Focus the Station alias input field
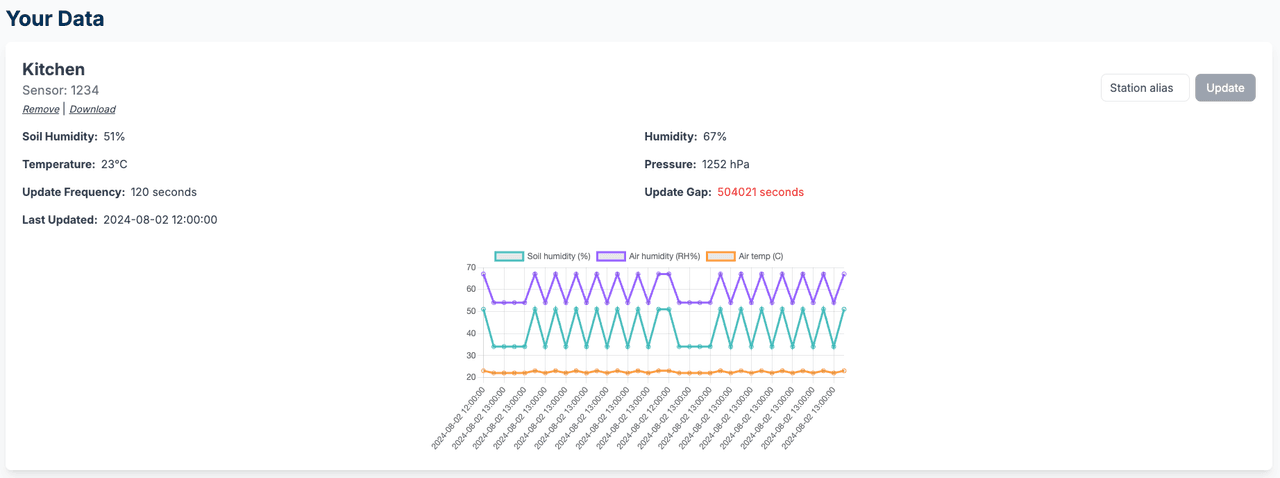The image size is (1280, 478). point(1144,88)
